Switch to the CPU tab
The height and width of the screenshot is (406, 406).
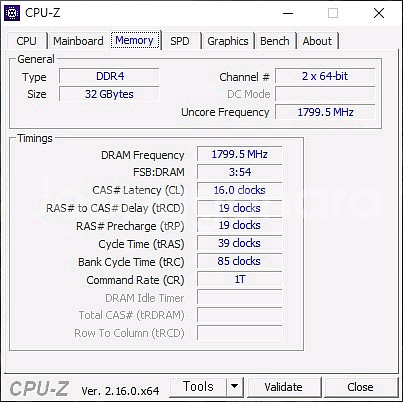tap(26, 41)
